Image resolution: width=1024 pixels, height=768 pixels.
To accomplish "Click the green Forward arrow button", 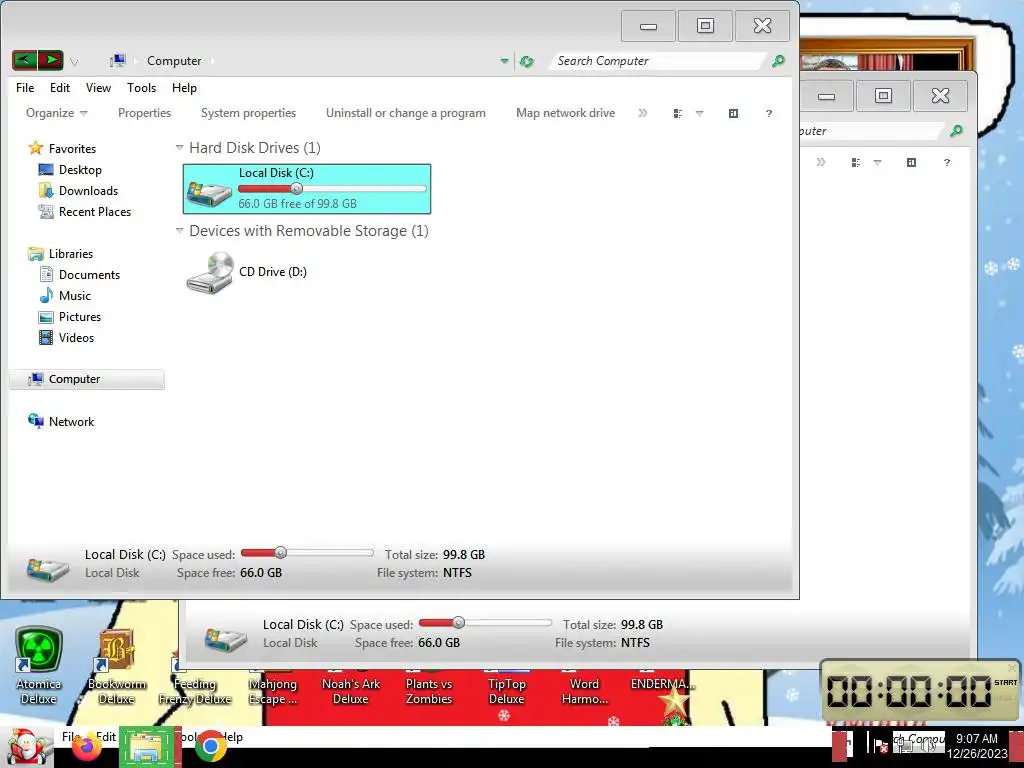I will 51,61.
